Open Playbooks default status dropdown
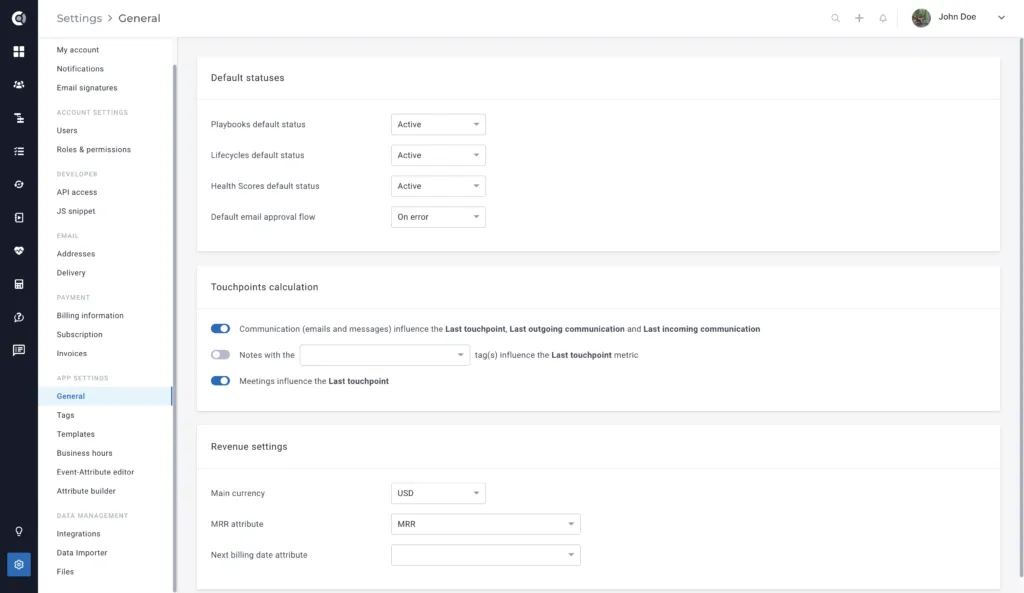This screenshot has height=593, width=1024. click(x=438, y=125)
